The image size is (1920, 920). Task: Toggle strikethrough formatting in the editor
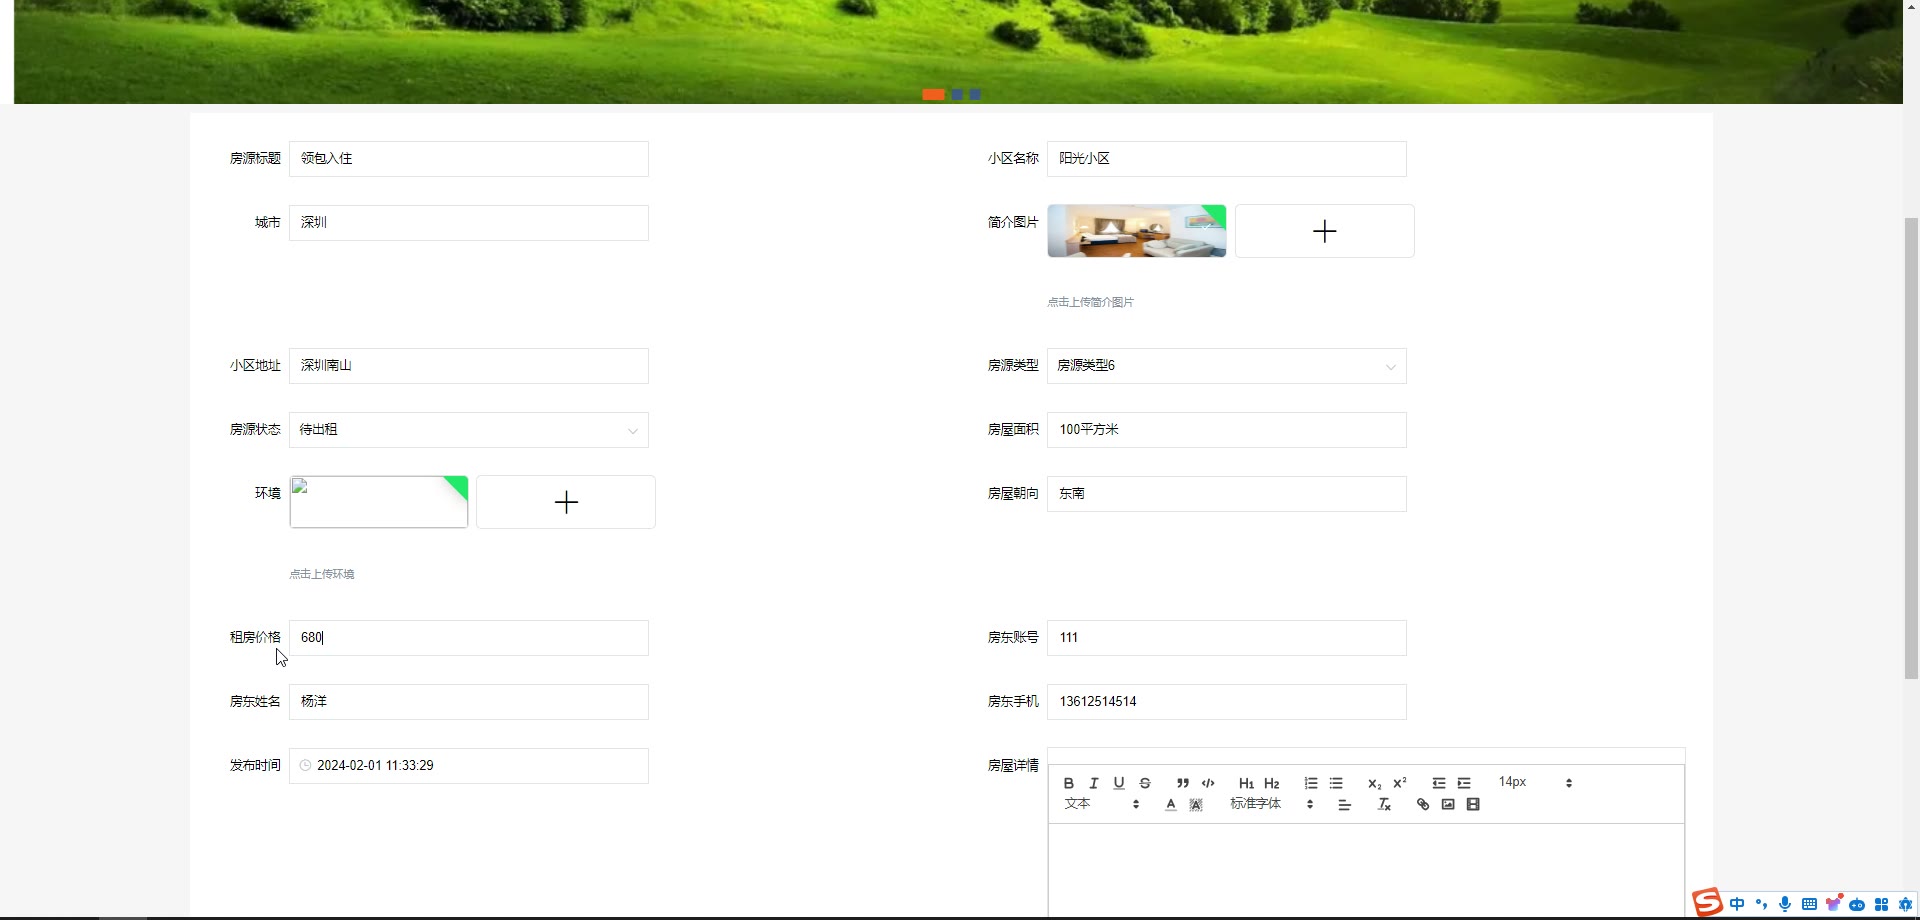point(1145,783)
